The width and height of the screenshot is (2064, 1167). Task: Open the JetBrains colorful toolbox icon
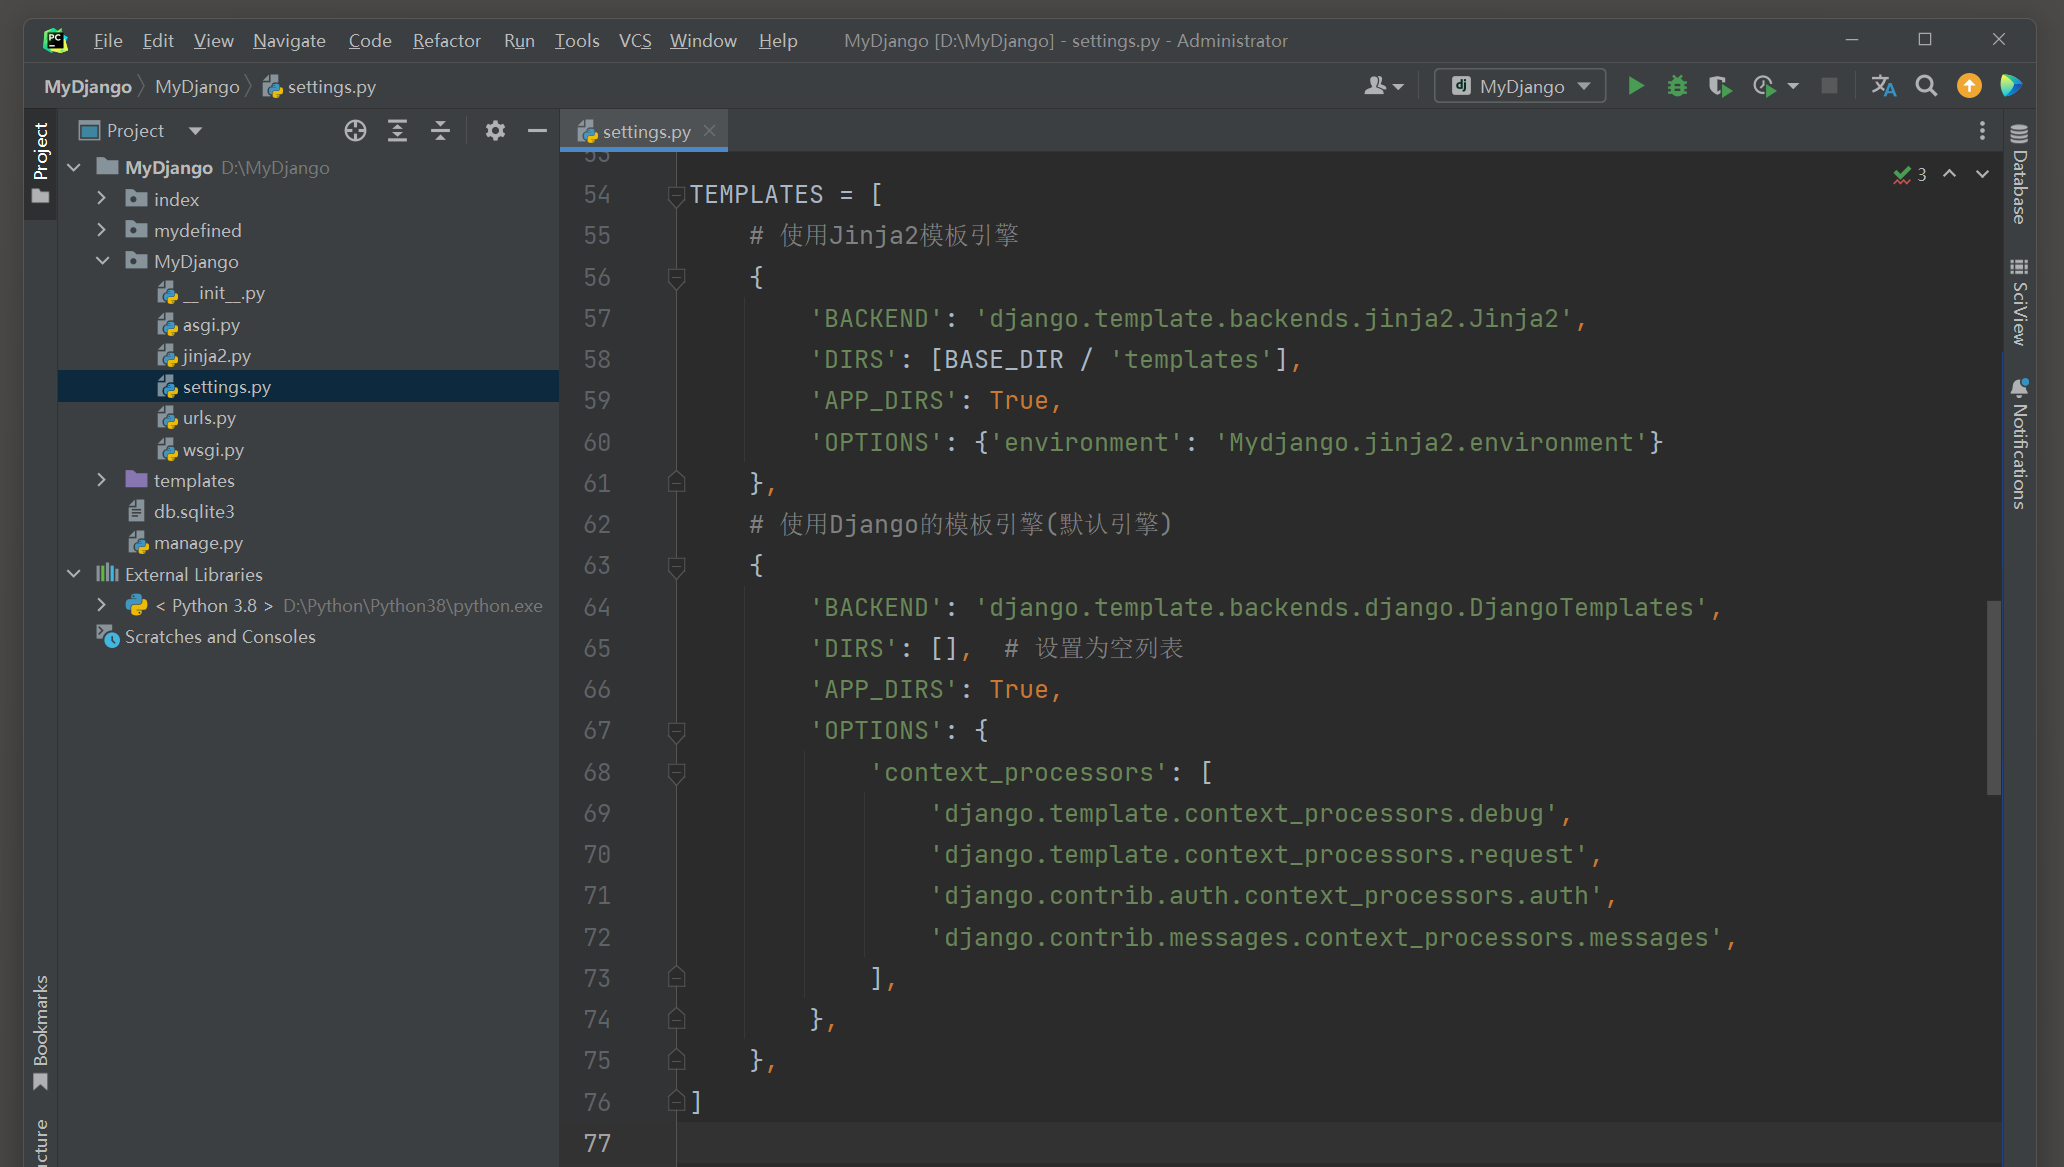pyautogui.click(x=2011, y=86)
